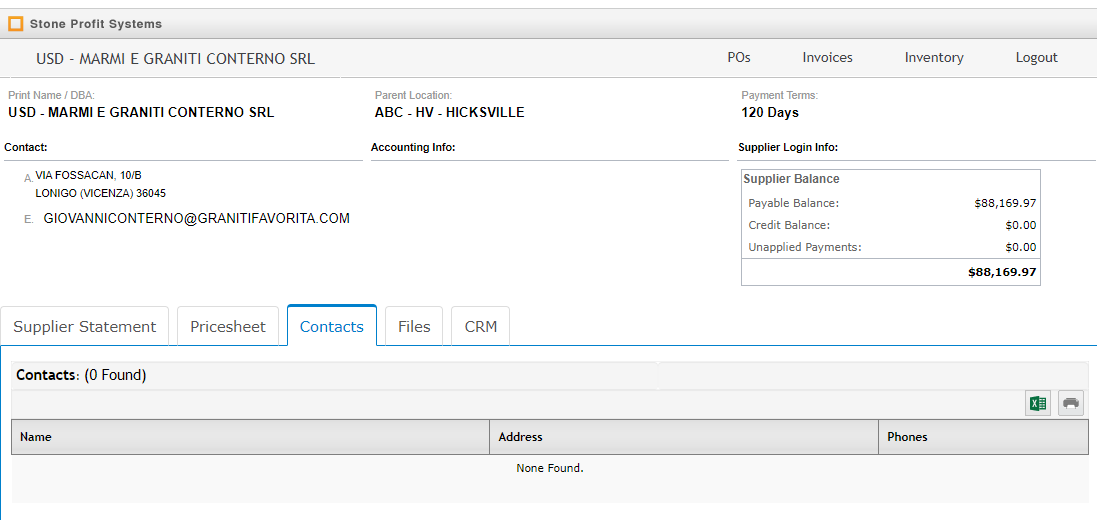
Task: Switch to the Supplier Statement tab
Action: tap(85, 327)
